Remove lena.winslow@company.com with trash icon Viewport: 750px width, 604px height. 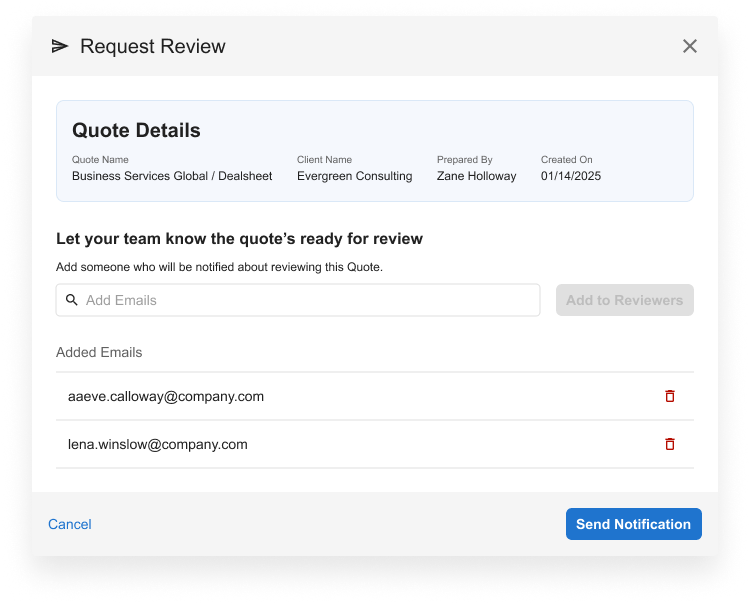(x=670, y=444)
